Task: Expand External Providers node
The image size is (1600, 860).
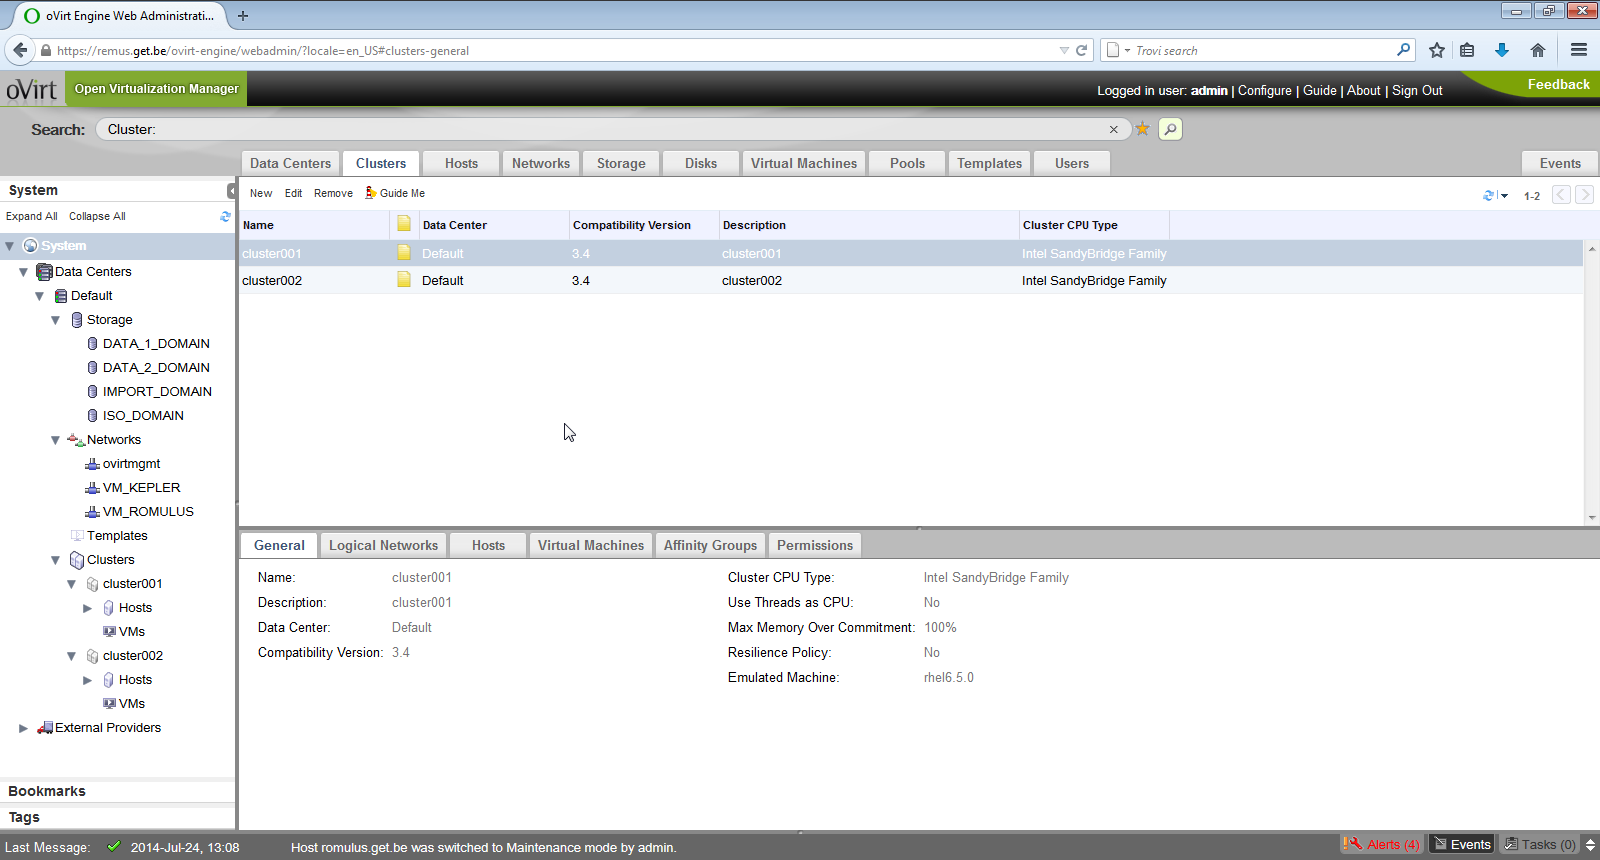Action: 24,728
